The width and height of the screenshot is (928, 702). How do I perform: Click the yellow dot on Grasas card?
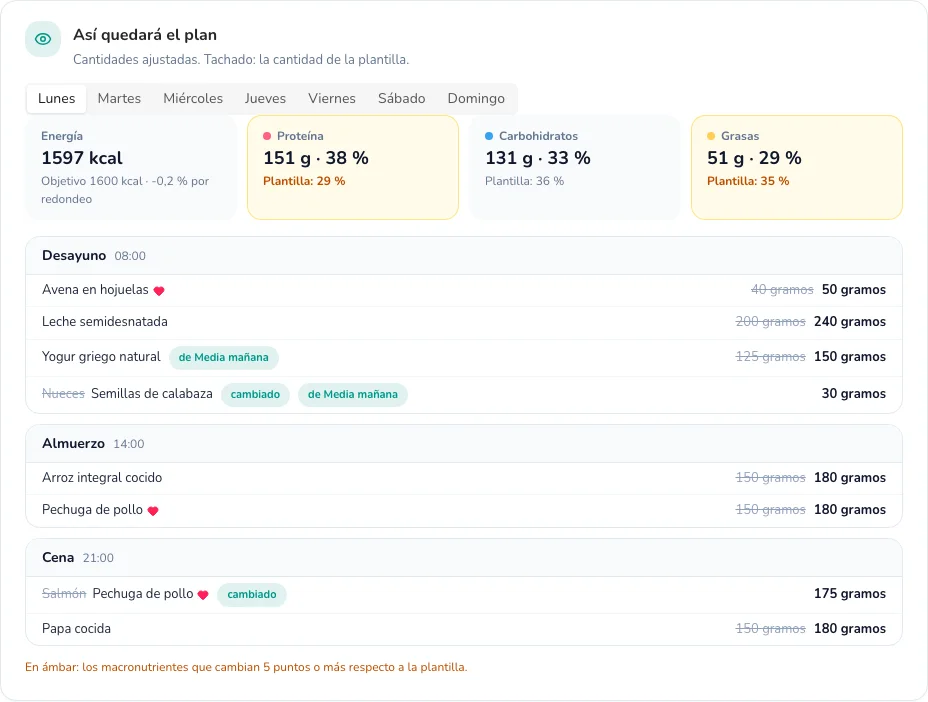pos(711,136)
